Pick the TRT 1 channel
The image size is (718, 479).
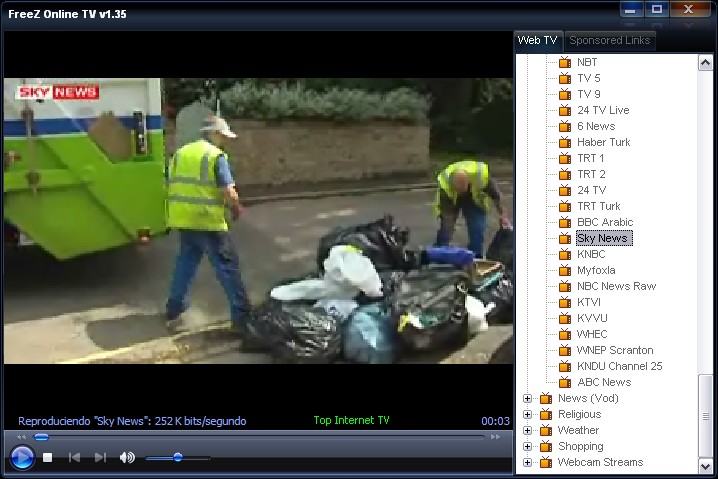[x=590, y=158]
